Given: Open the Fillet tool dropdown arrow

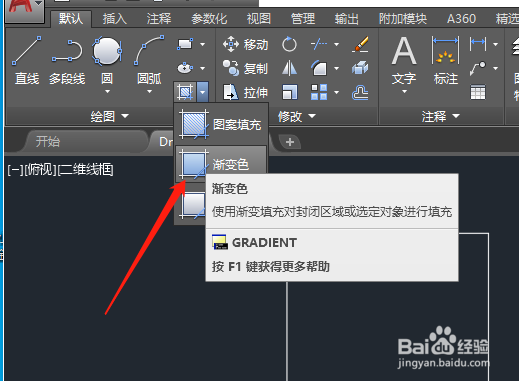Looking at the screenshot, I should coord(336,68).
